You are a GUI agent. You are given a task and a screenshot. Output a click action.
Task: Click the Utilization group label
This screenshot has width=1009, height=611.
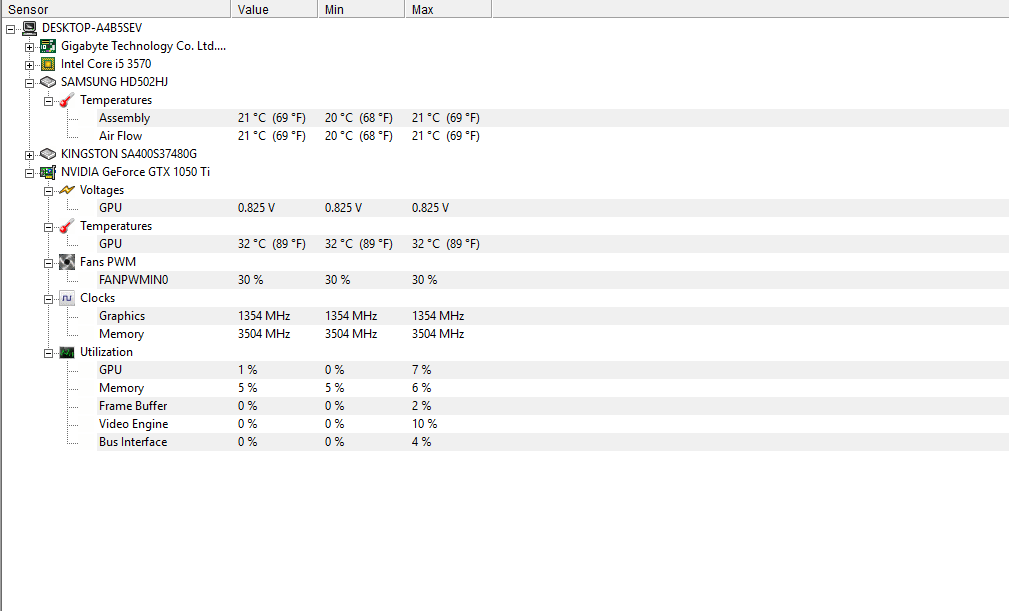(x=106, y=352)
